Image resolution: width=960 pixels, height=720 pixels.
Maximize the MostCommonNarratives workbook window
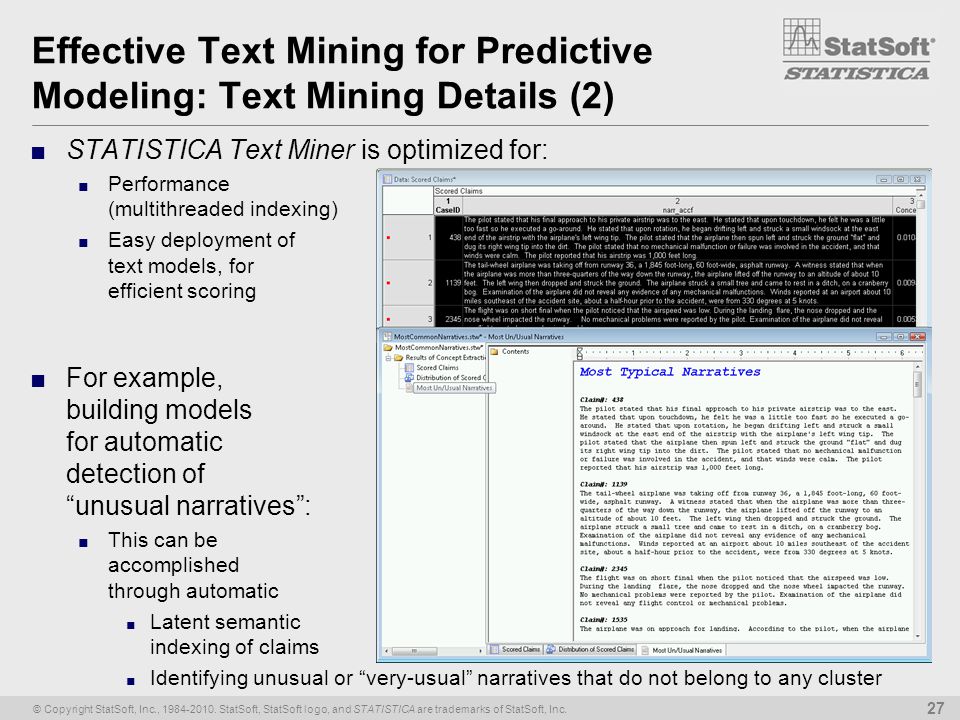(900, 337)
